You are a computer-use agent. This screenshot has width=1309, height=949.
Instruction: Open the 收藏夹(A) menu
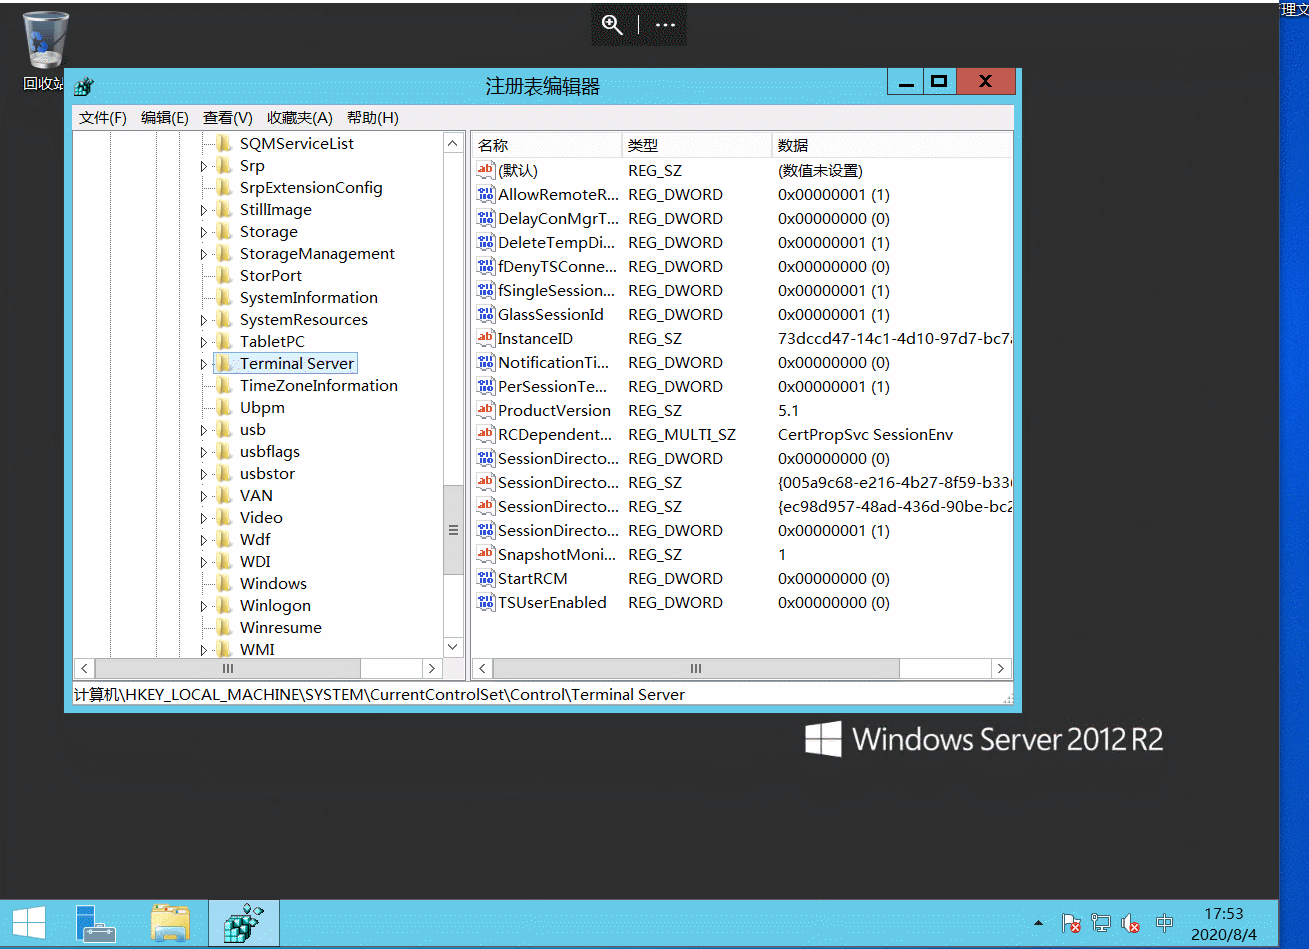[x=299, y=118]
